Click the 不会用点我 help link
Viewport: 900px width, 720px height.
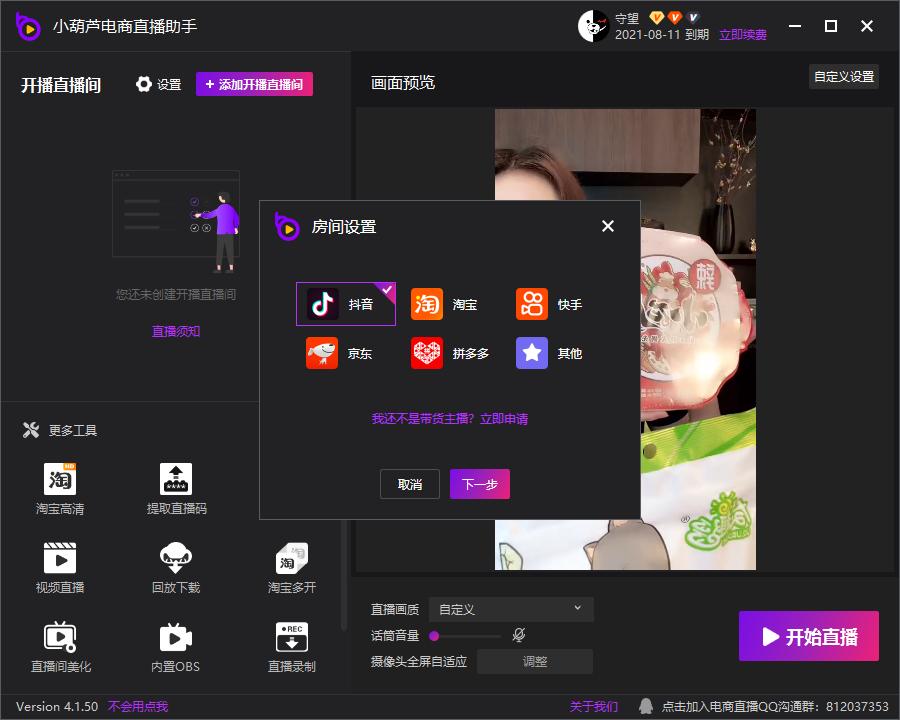(x=138, y=706)
